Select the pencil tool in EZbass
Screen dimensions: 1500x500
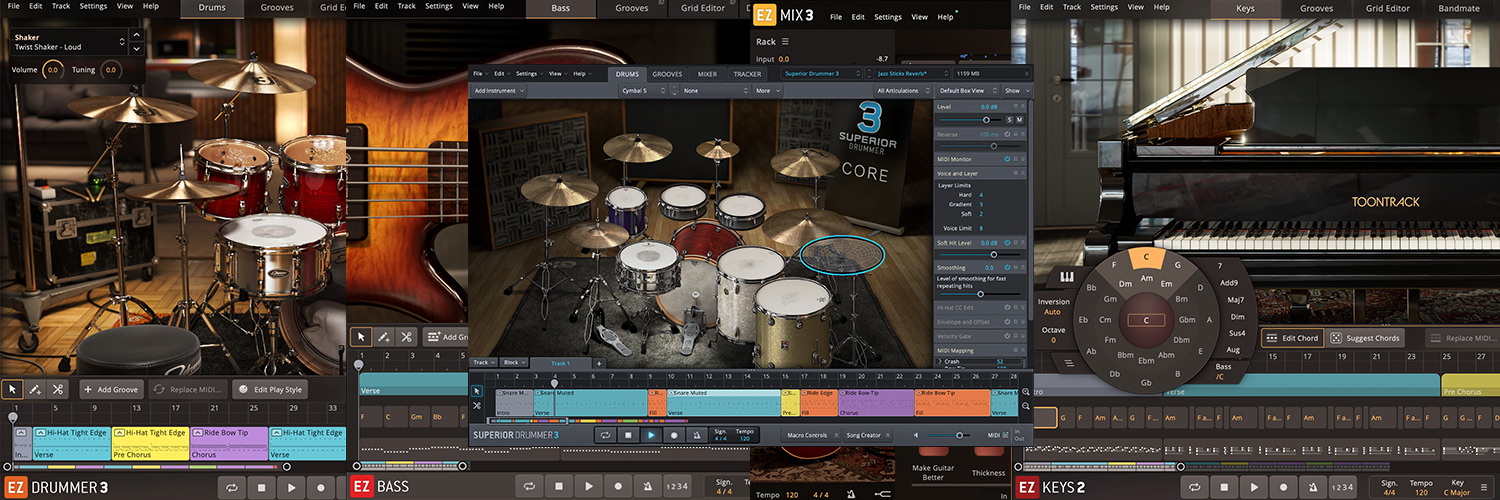click(384, 337)
